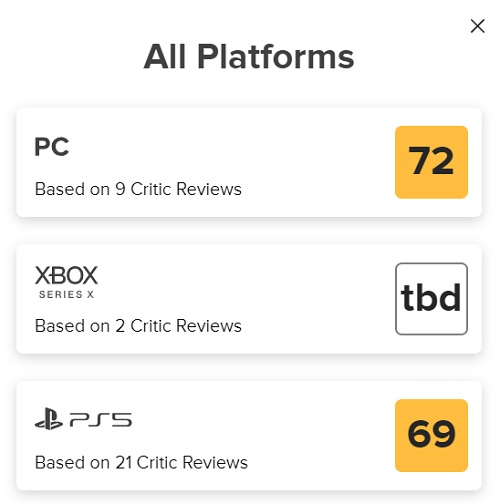The width and height of the screenshot is (500, 504).
Task: Click the XBOX wordmark text
Action: coord(66,275)
